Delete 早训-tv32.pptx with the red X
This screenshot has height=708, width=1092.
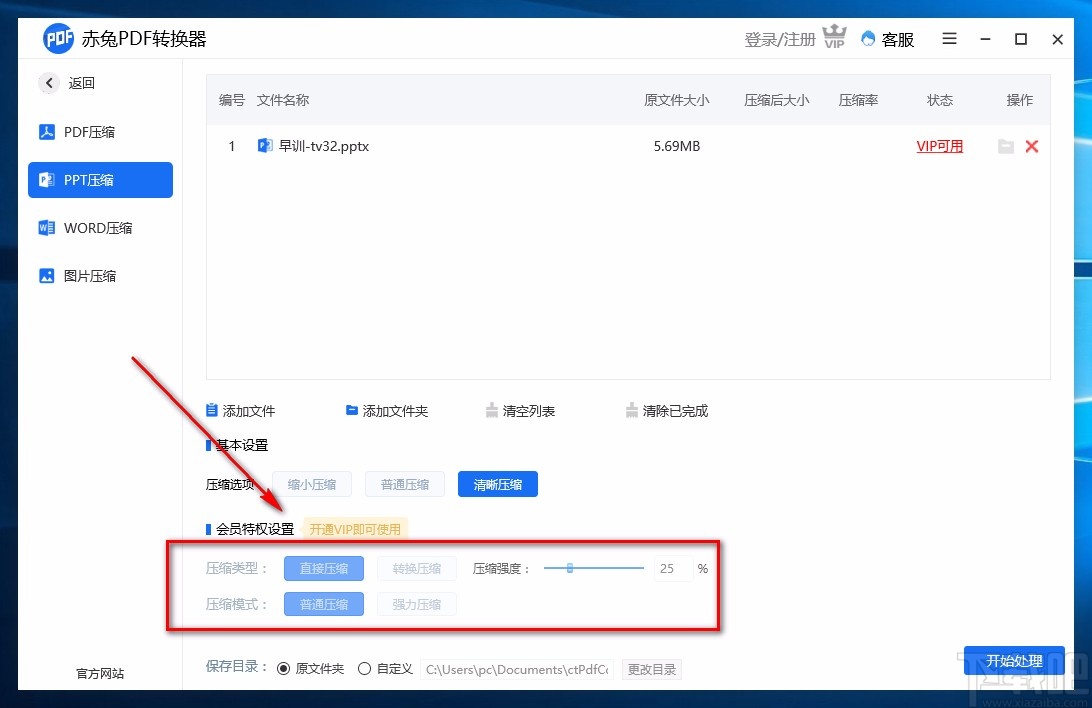tap(1032, 146)
